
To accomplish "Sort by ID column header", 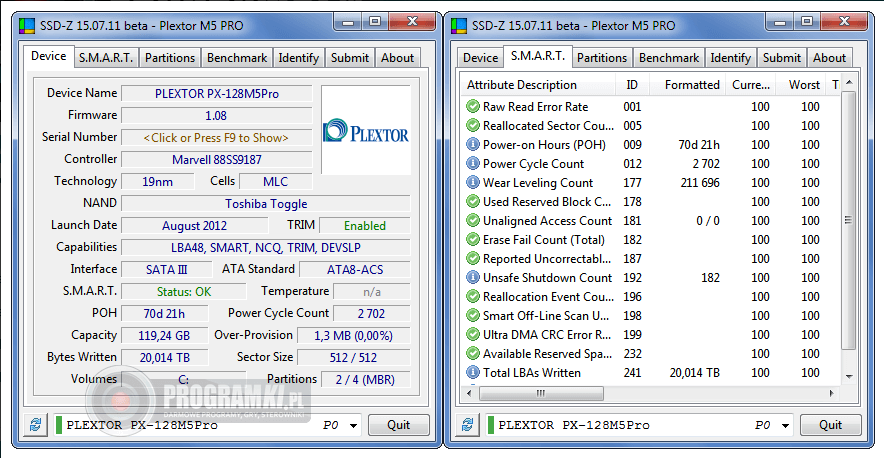I will pyautogui.click(x=632, y=85).
